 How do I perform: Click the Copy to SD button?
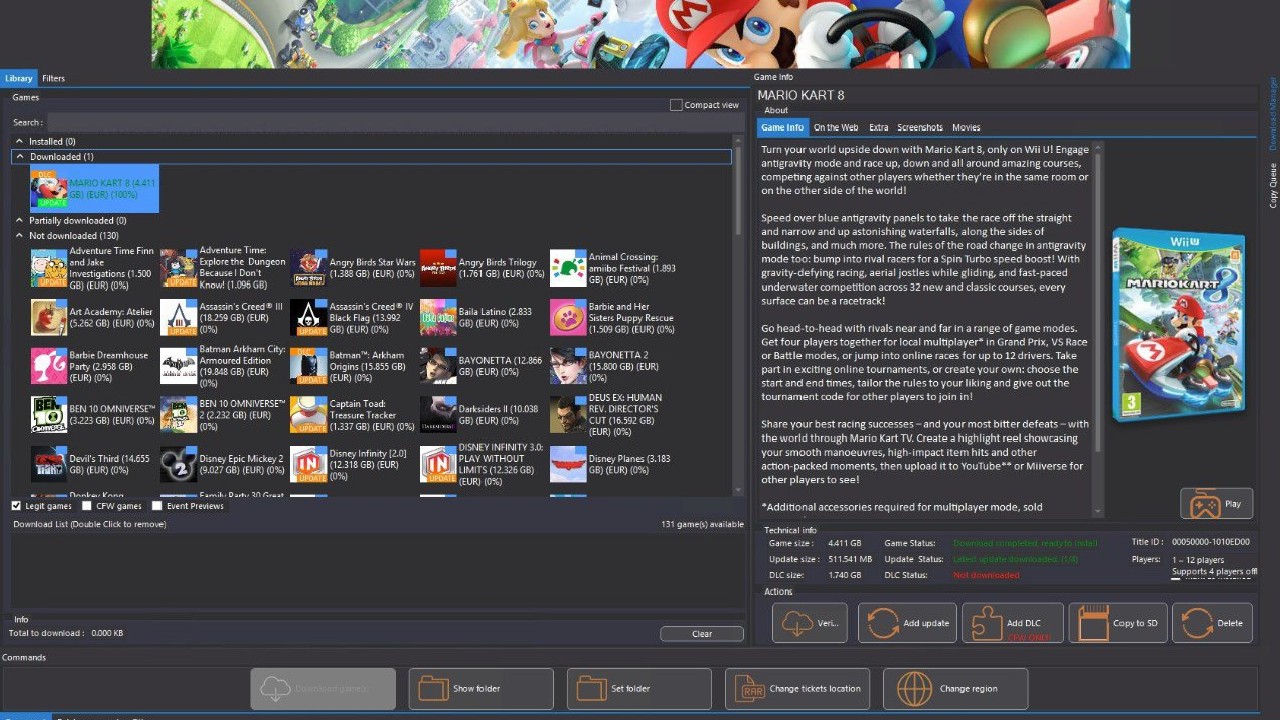coord(1118,622)
